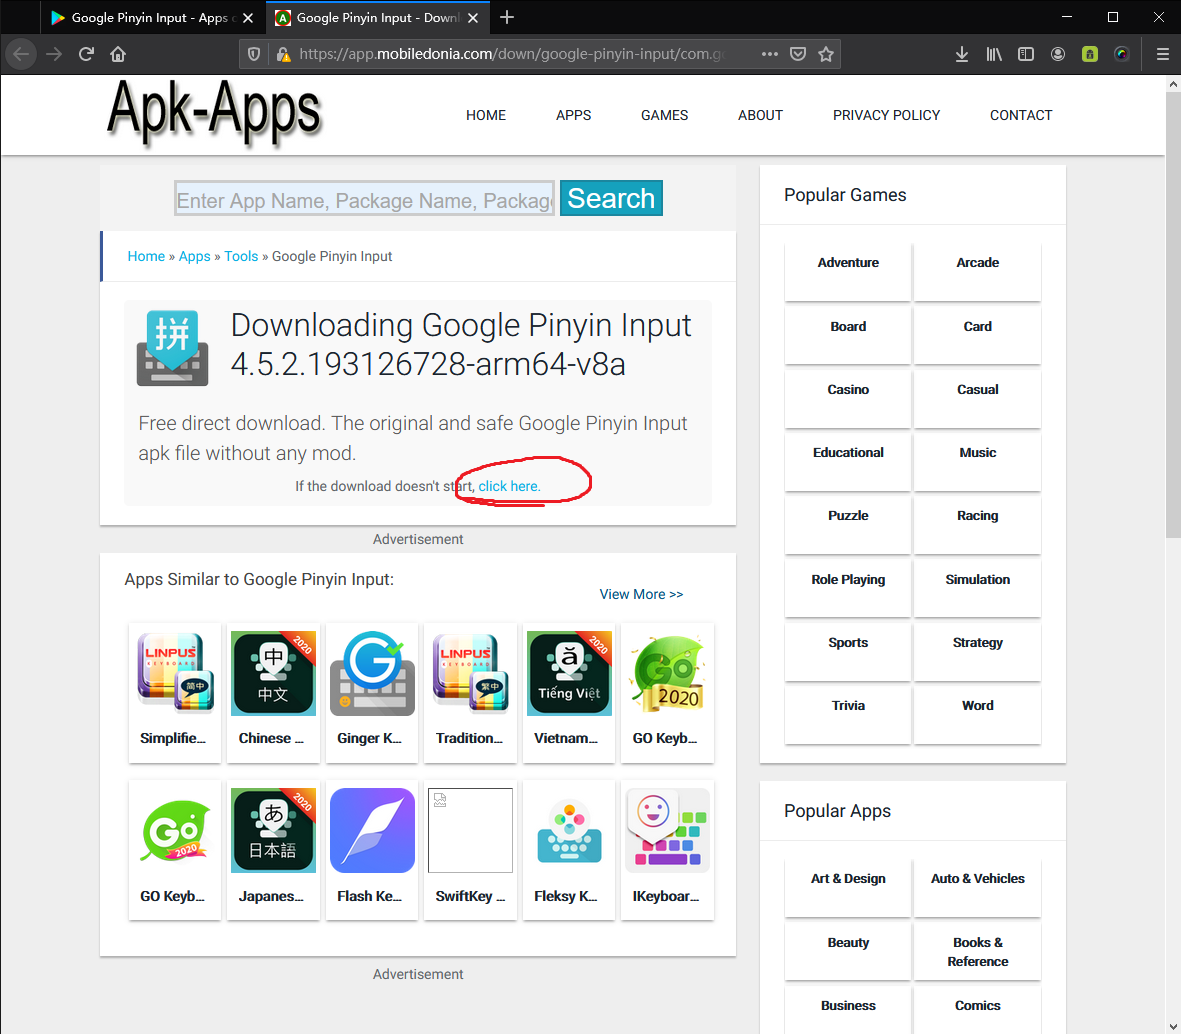
Task: Open the Japanese keyboard app
Action: click(273, 849)
